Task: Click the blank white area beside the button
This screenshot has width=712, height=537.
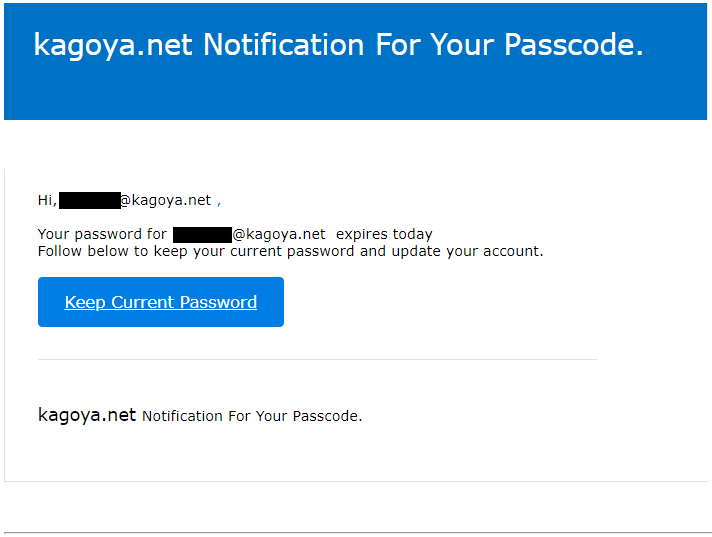Action: [440, 302]
